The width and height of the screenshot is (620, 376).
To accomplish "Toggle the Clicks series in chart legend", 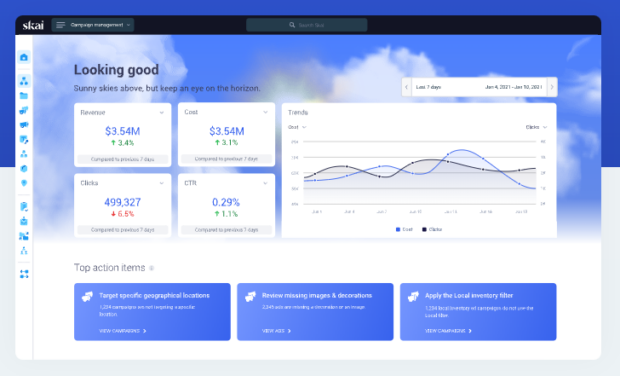I will click(432, 229).
